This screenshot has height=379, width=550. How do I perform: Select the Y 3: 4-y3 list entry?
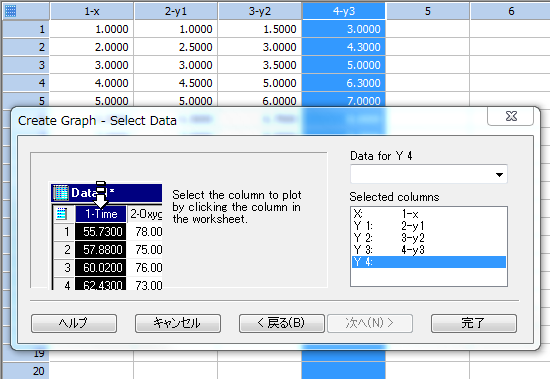click(x=429, y=250)
